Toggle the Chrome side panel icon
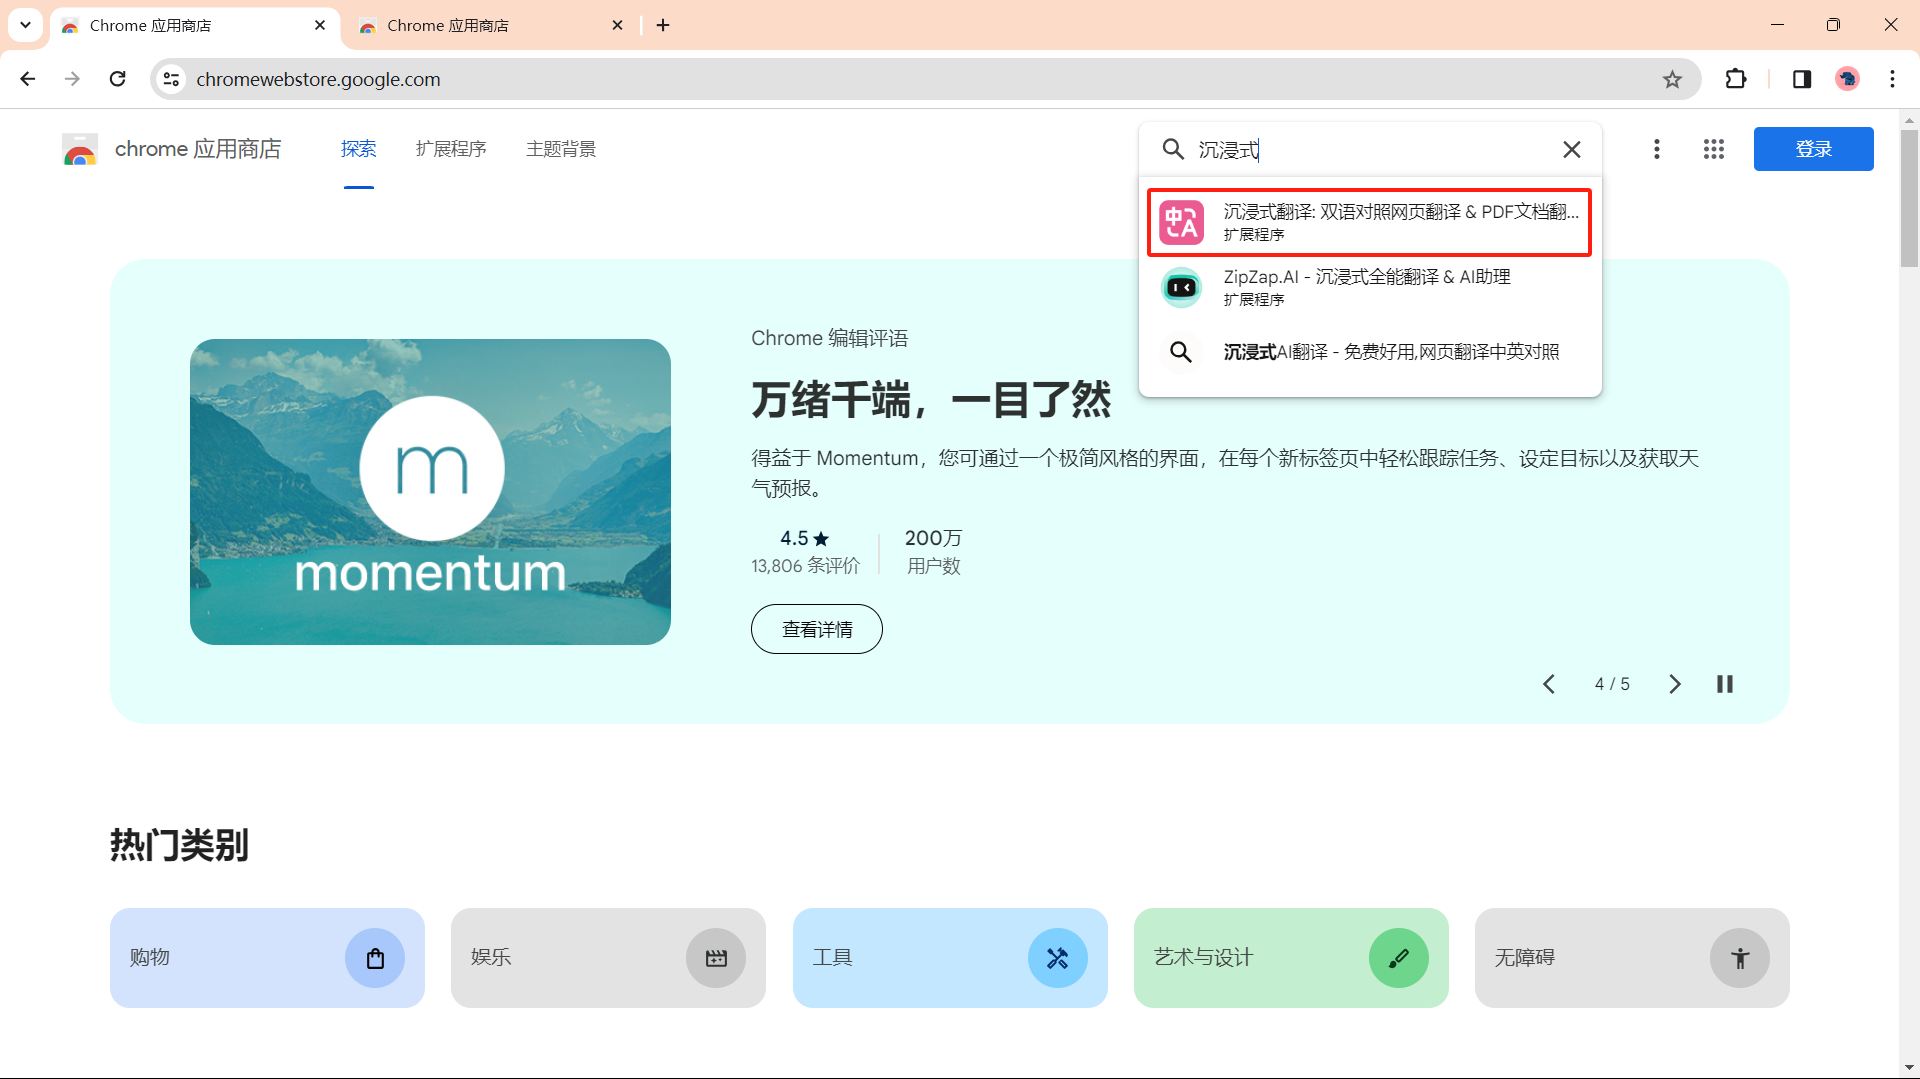1920x1079 pixels. pos(1801,79)
